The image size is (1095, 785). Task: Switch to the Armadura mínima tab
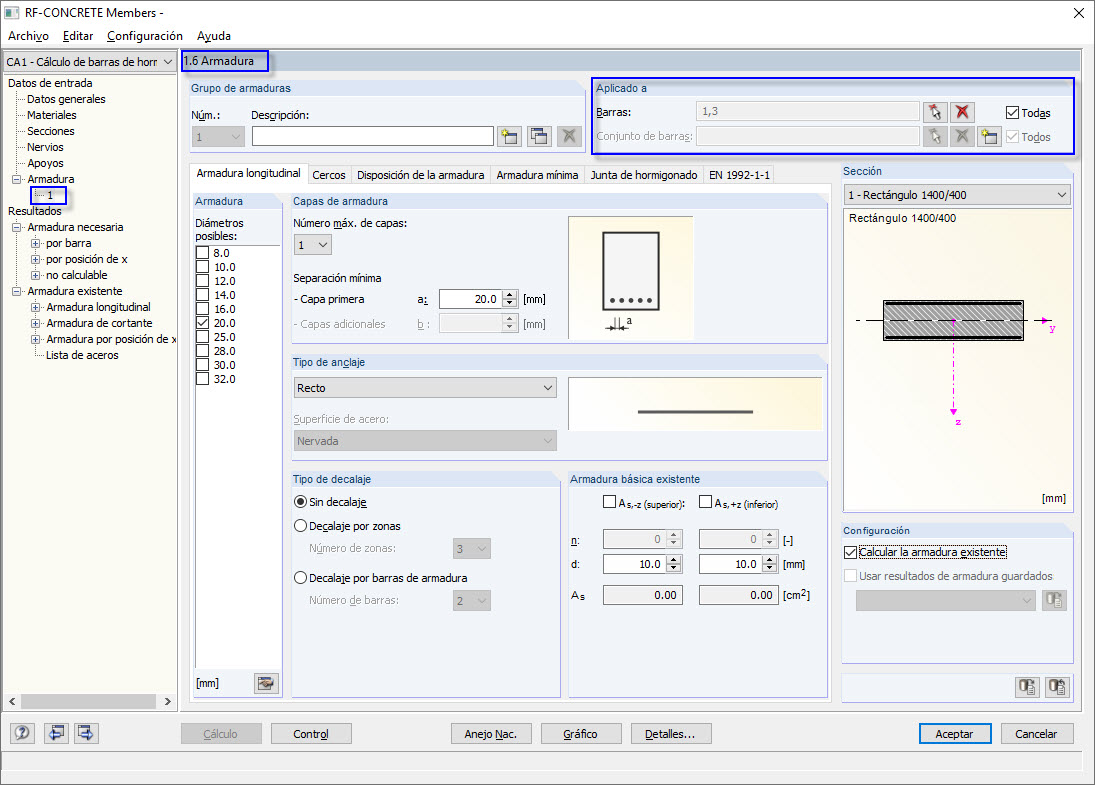[537, 175]
